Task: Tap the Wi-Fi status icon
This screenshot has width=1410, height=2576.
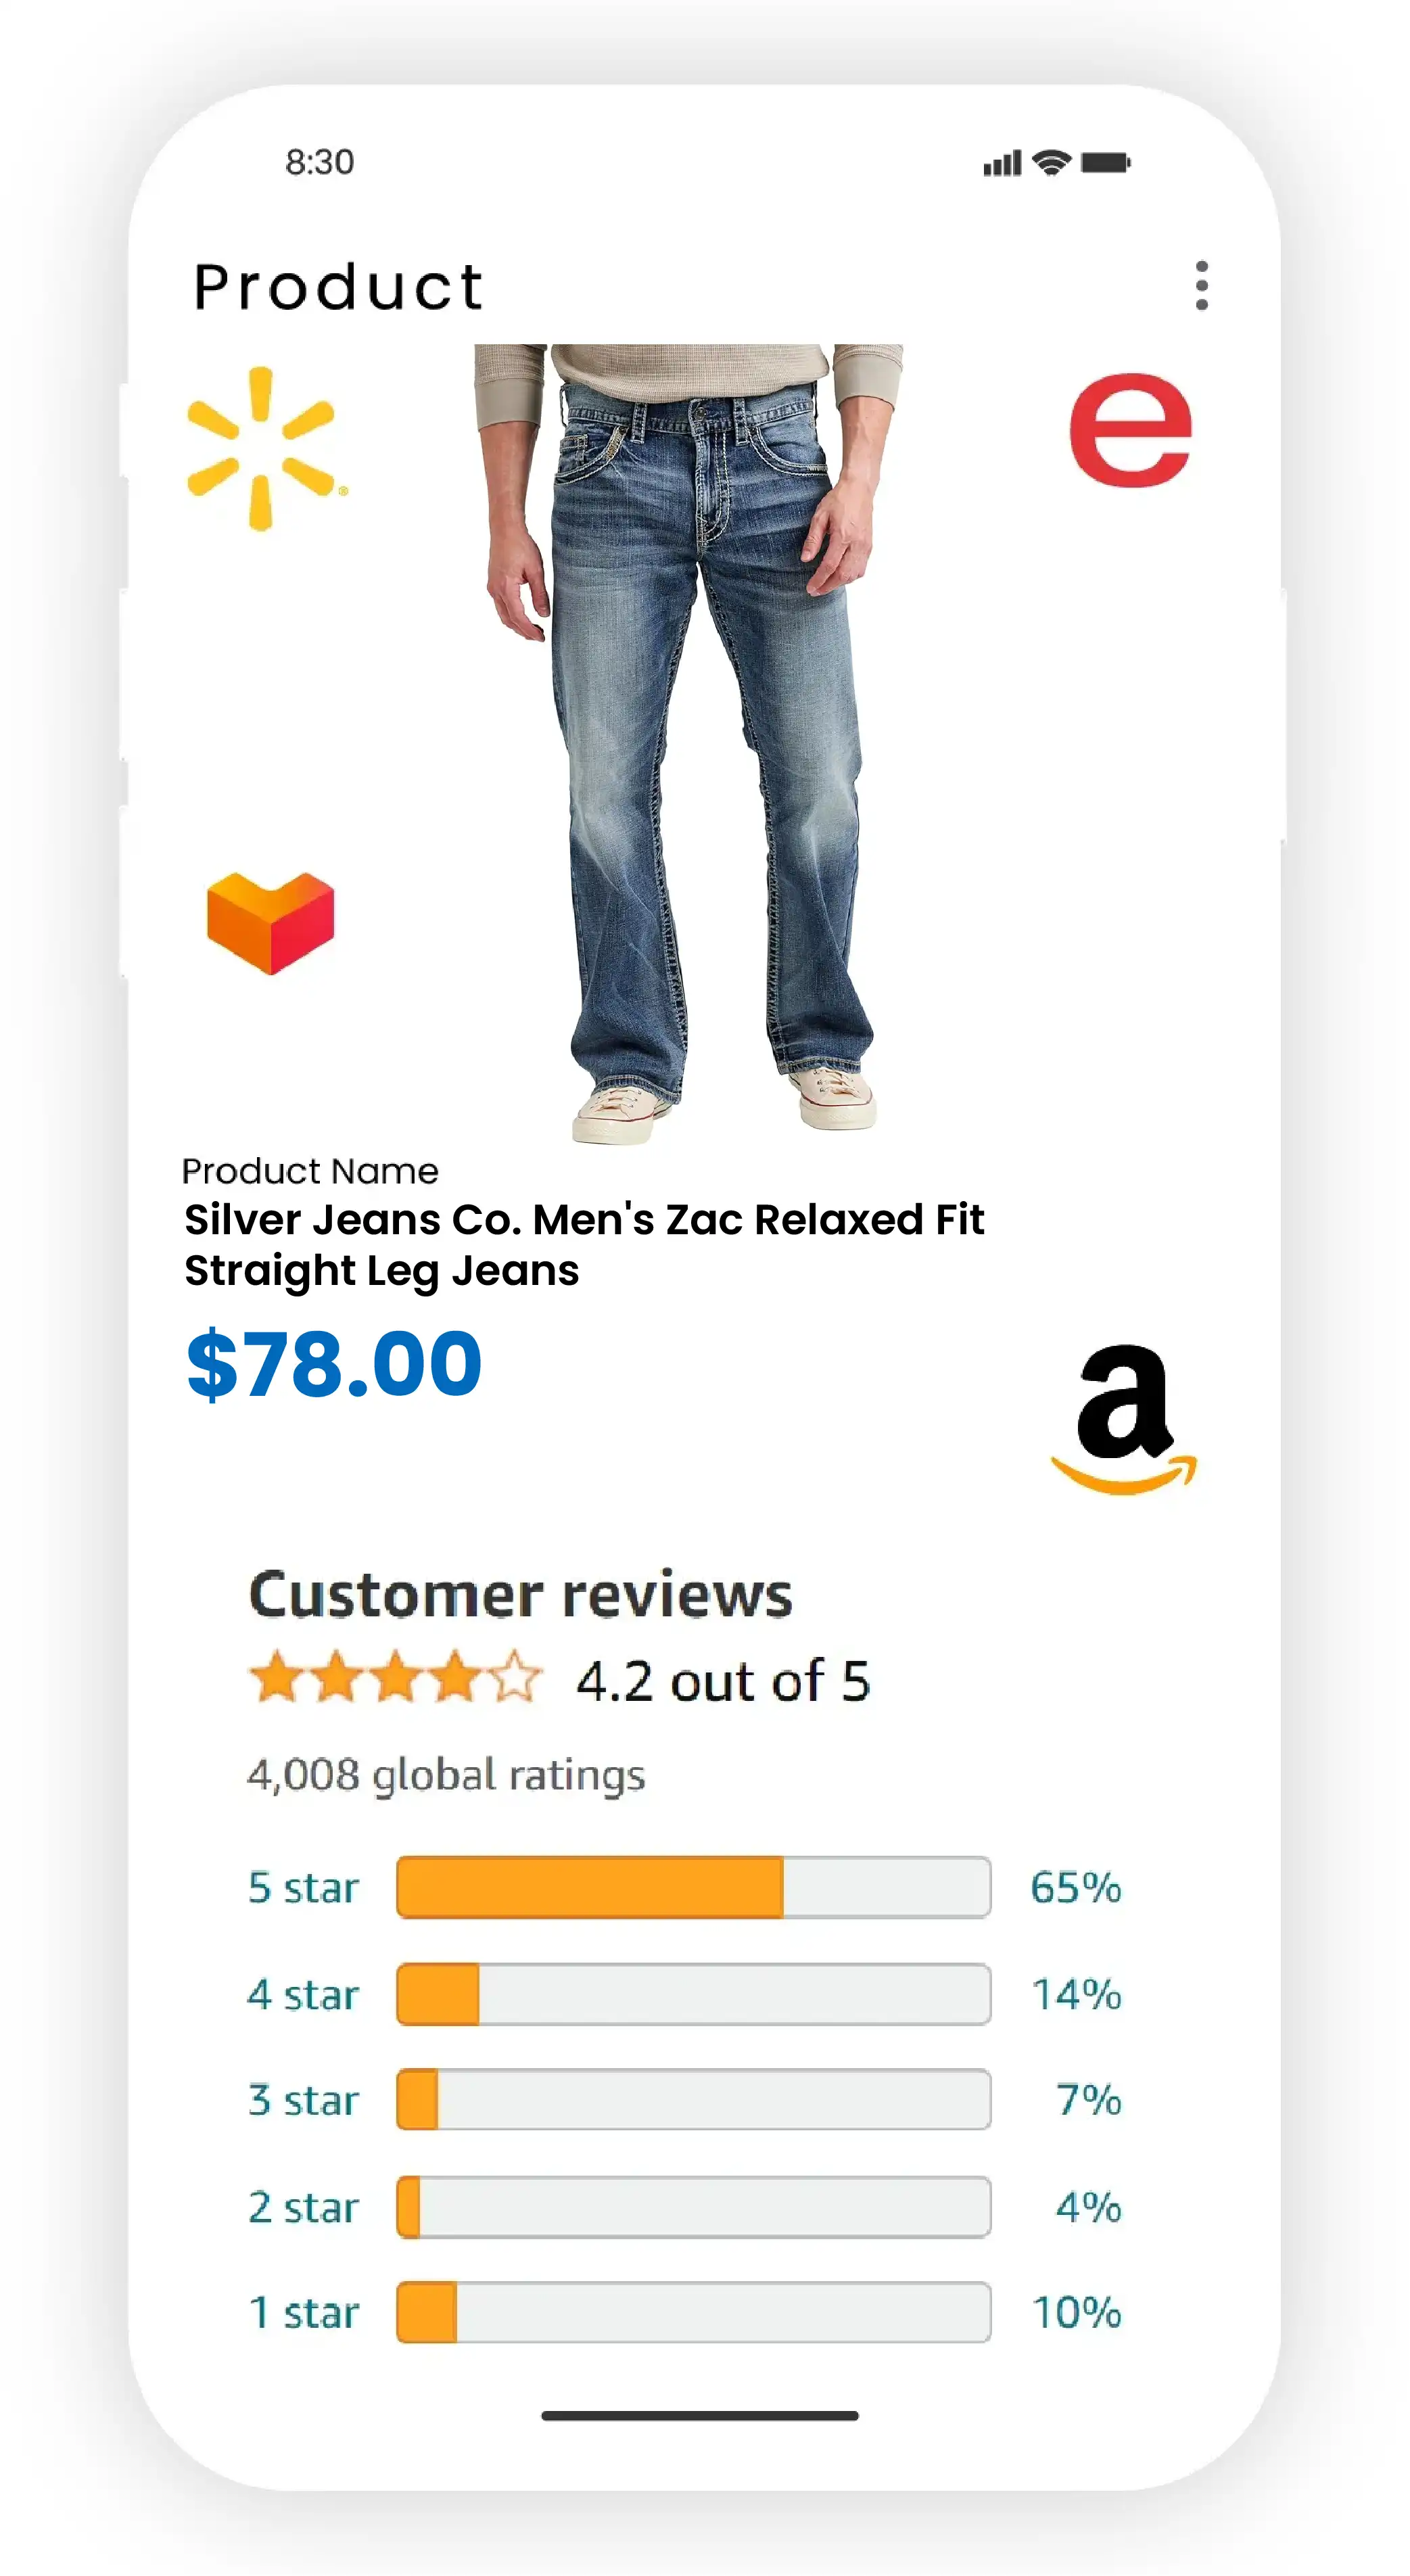Action: (1051, 162)
